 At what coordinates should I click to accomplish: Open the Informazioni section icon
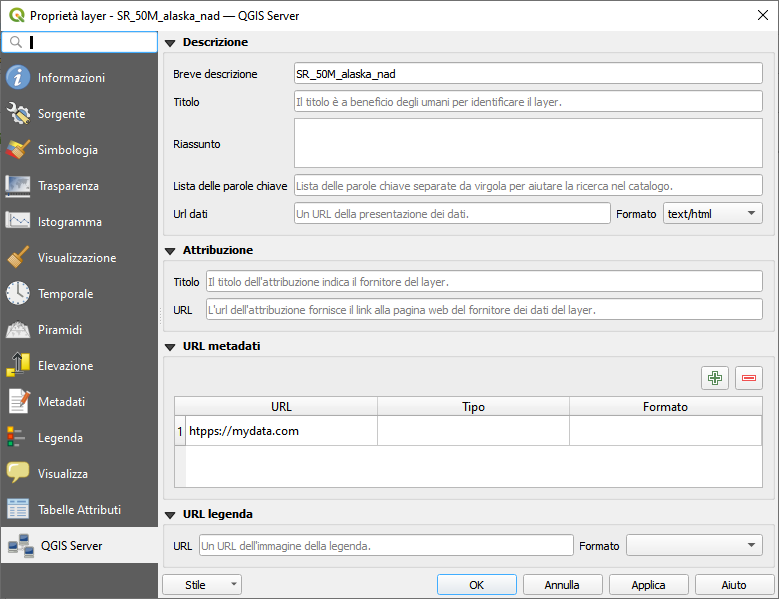pyautogui.click(x=18, y=77)
